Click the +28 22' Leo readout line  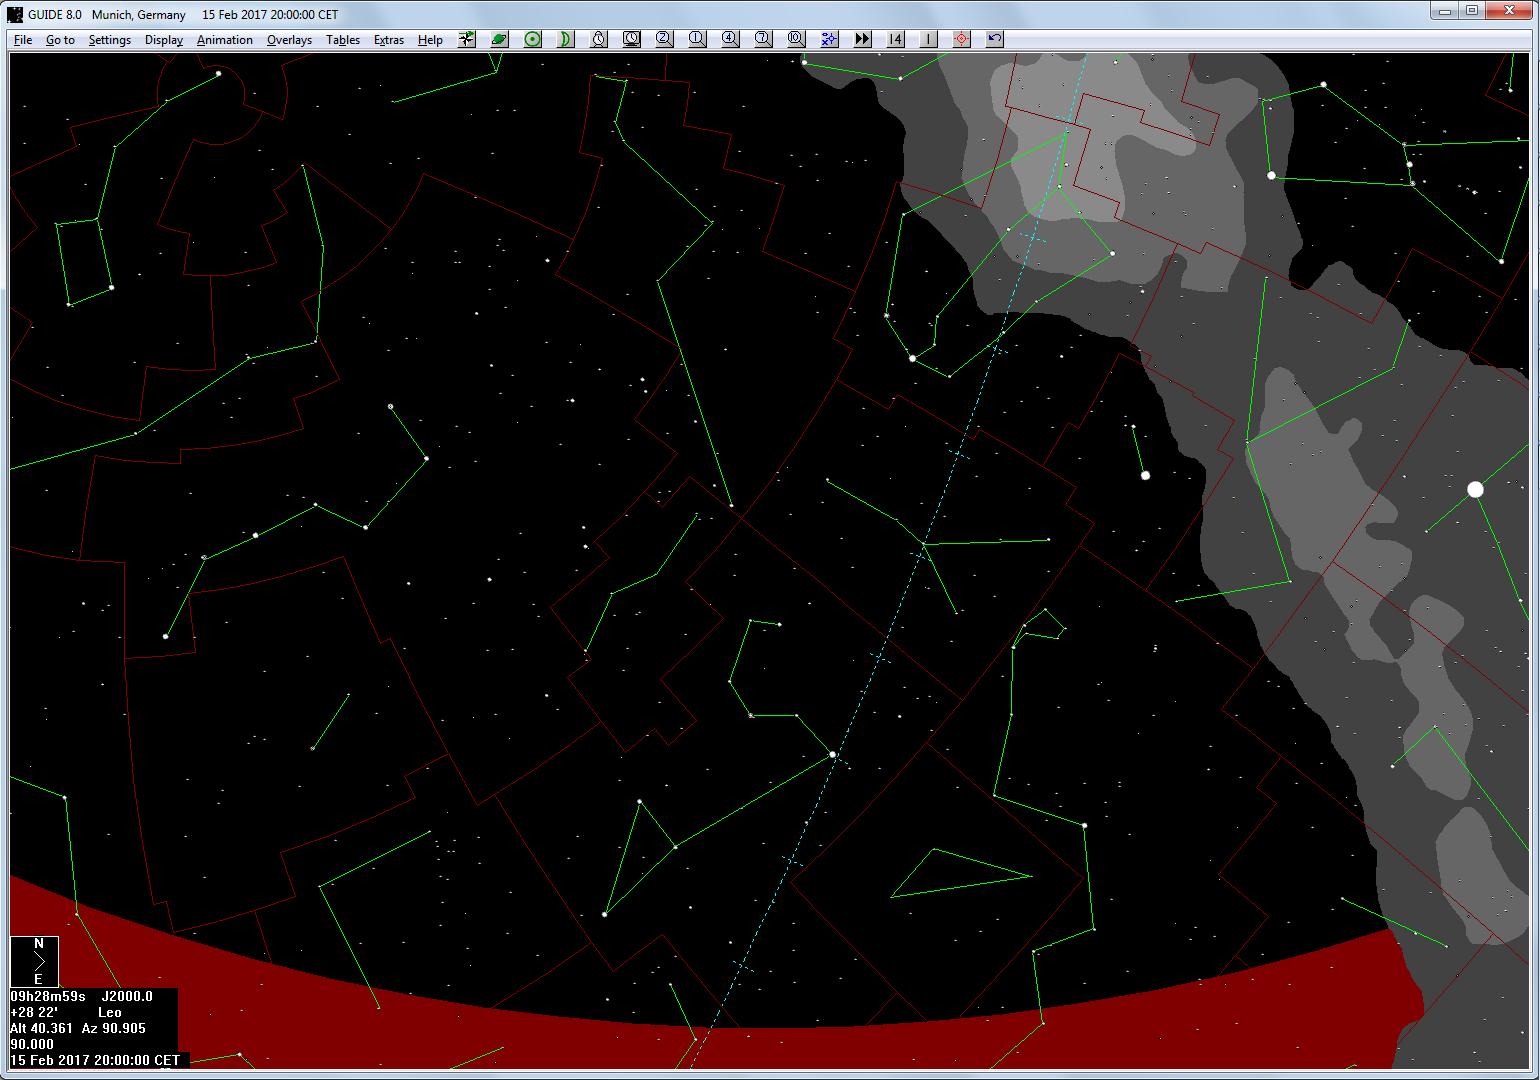[65, 1012]
